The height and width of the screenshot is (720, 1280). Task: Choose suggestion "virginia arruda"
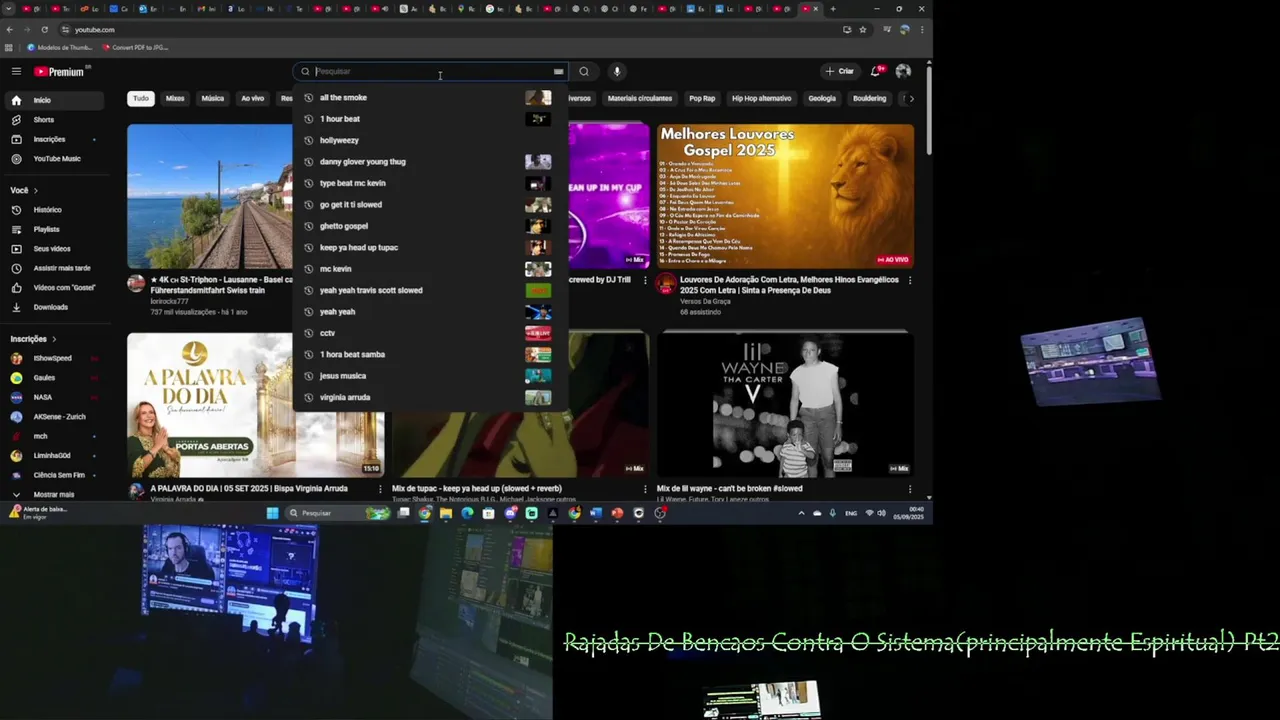[x=430, y=397]
